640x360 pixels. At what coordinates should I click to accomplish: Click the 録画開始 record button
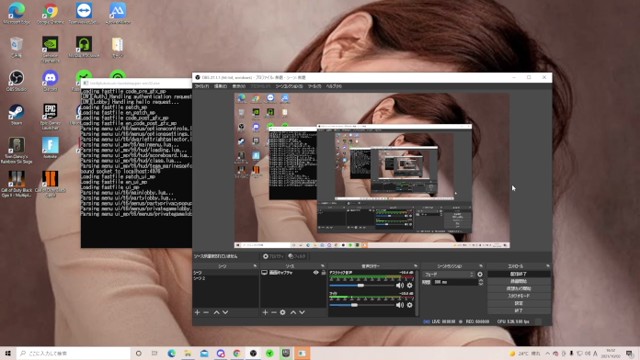tap(519, 282)
